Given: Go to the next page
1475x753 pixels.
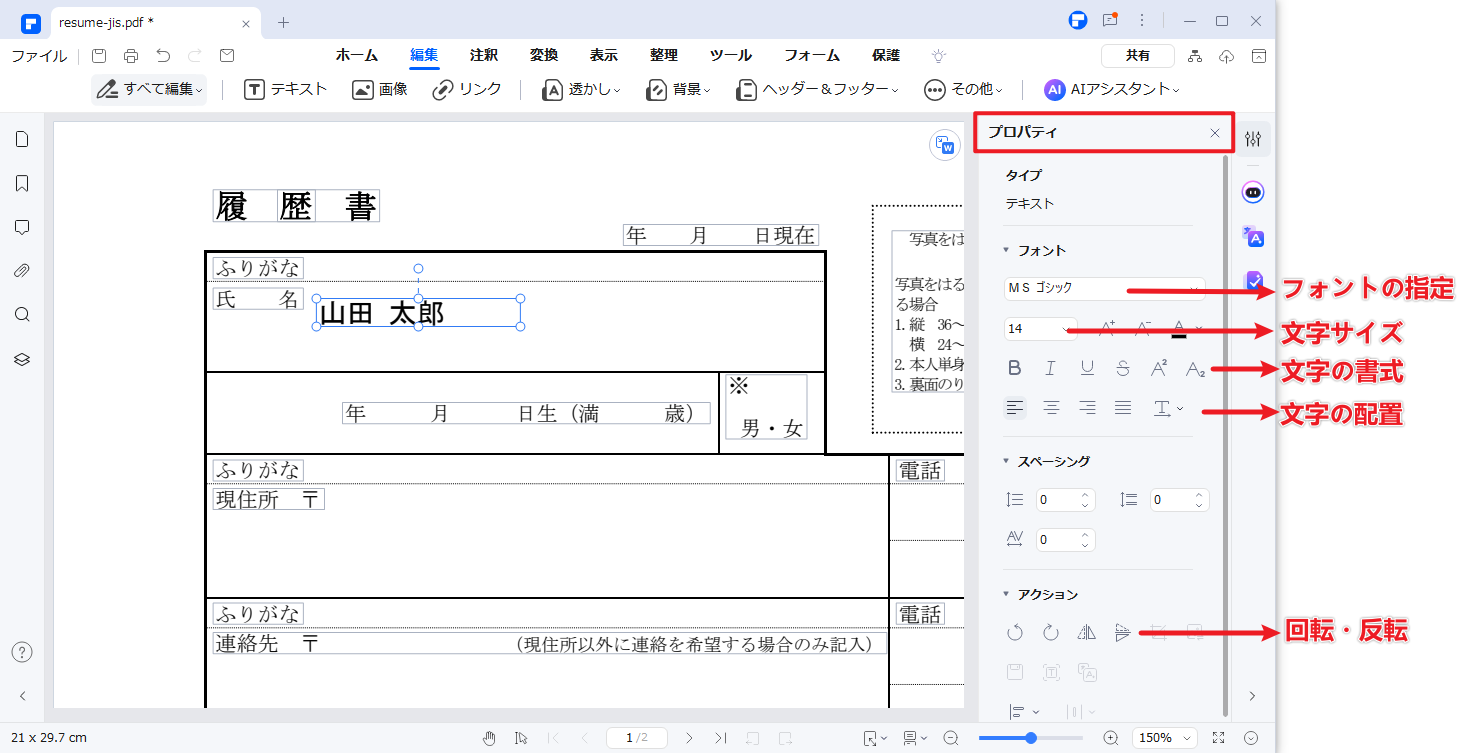Looking at the screenshot, I should 689,738.
